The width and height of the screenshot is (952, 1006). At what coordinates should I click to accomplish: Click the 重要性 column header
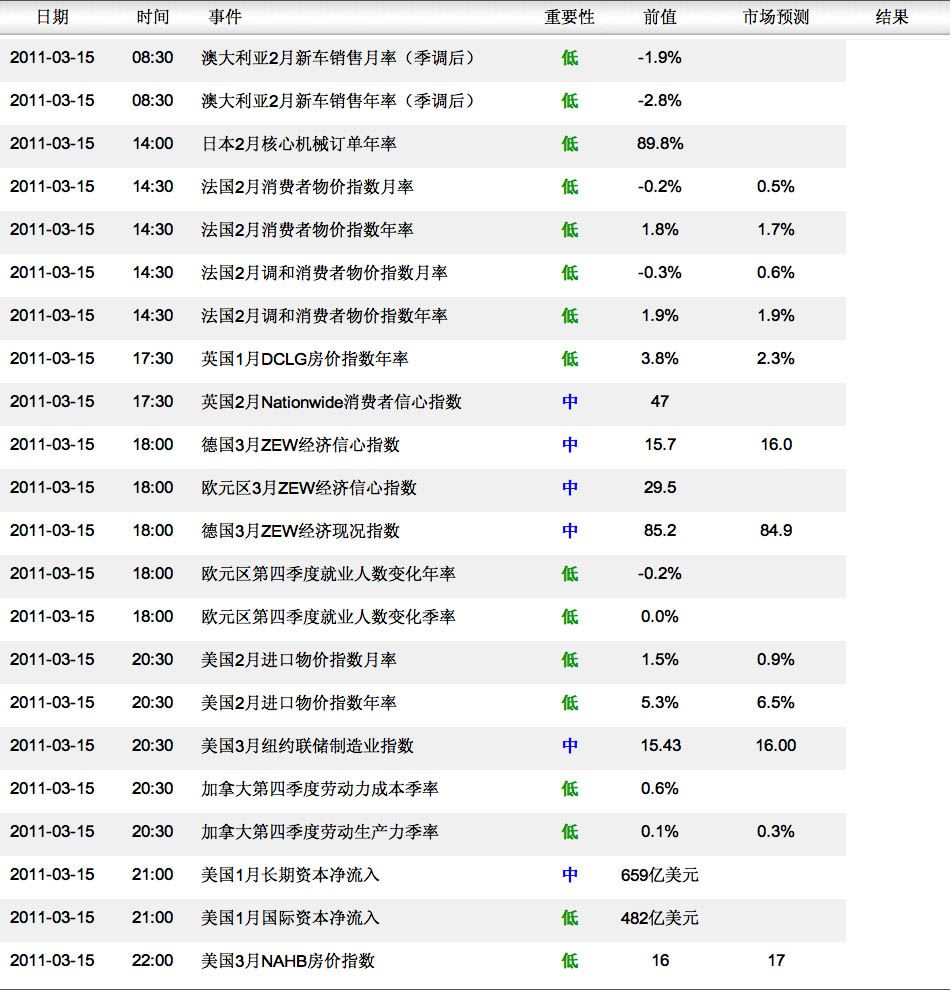tap(569, 17)
